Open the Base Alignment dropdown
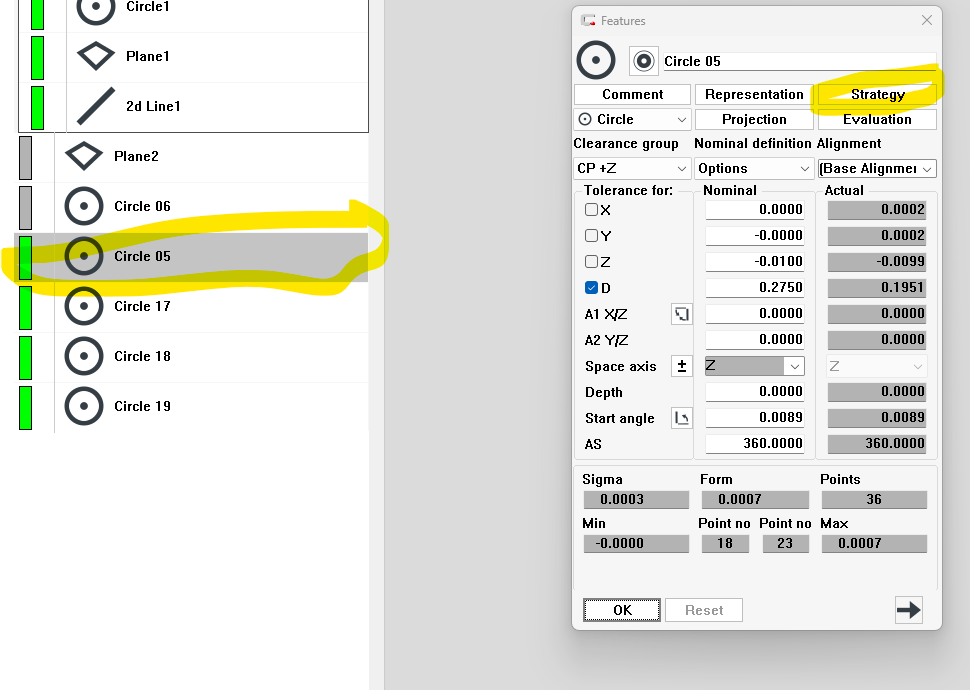Screen dimensions: 970x690 point(877,168)
